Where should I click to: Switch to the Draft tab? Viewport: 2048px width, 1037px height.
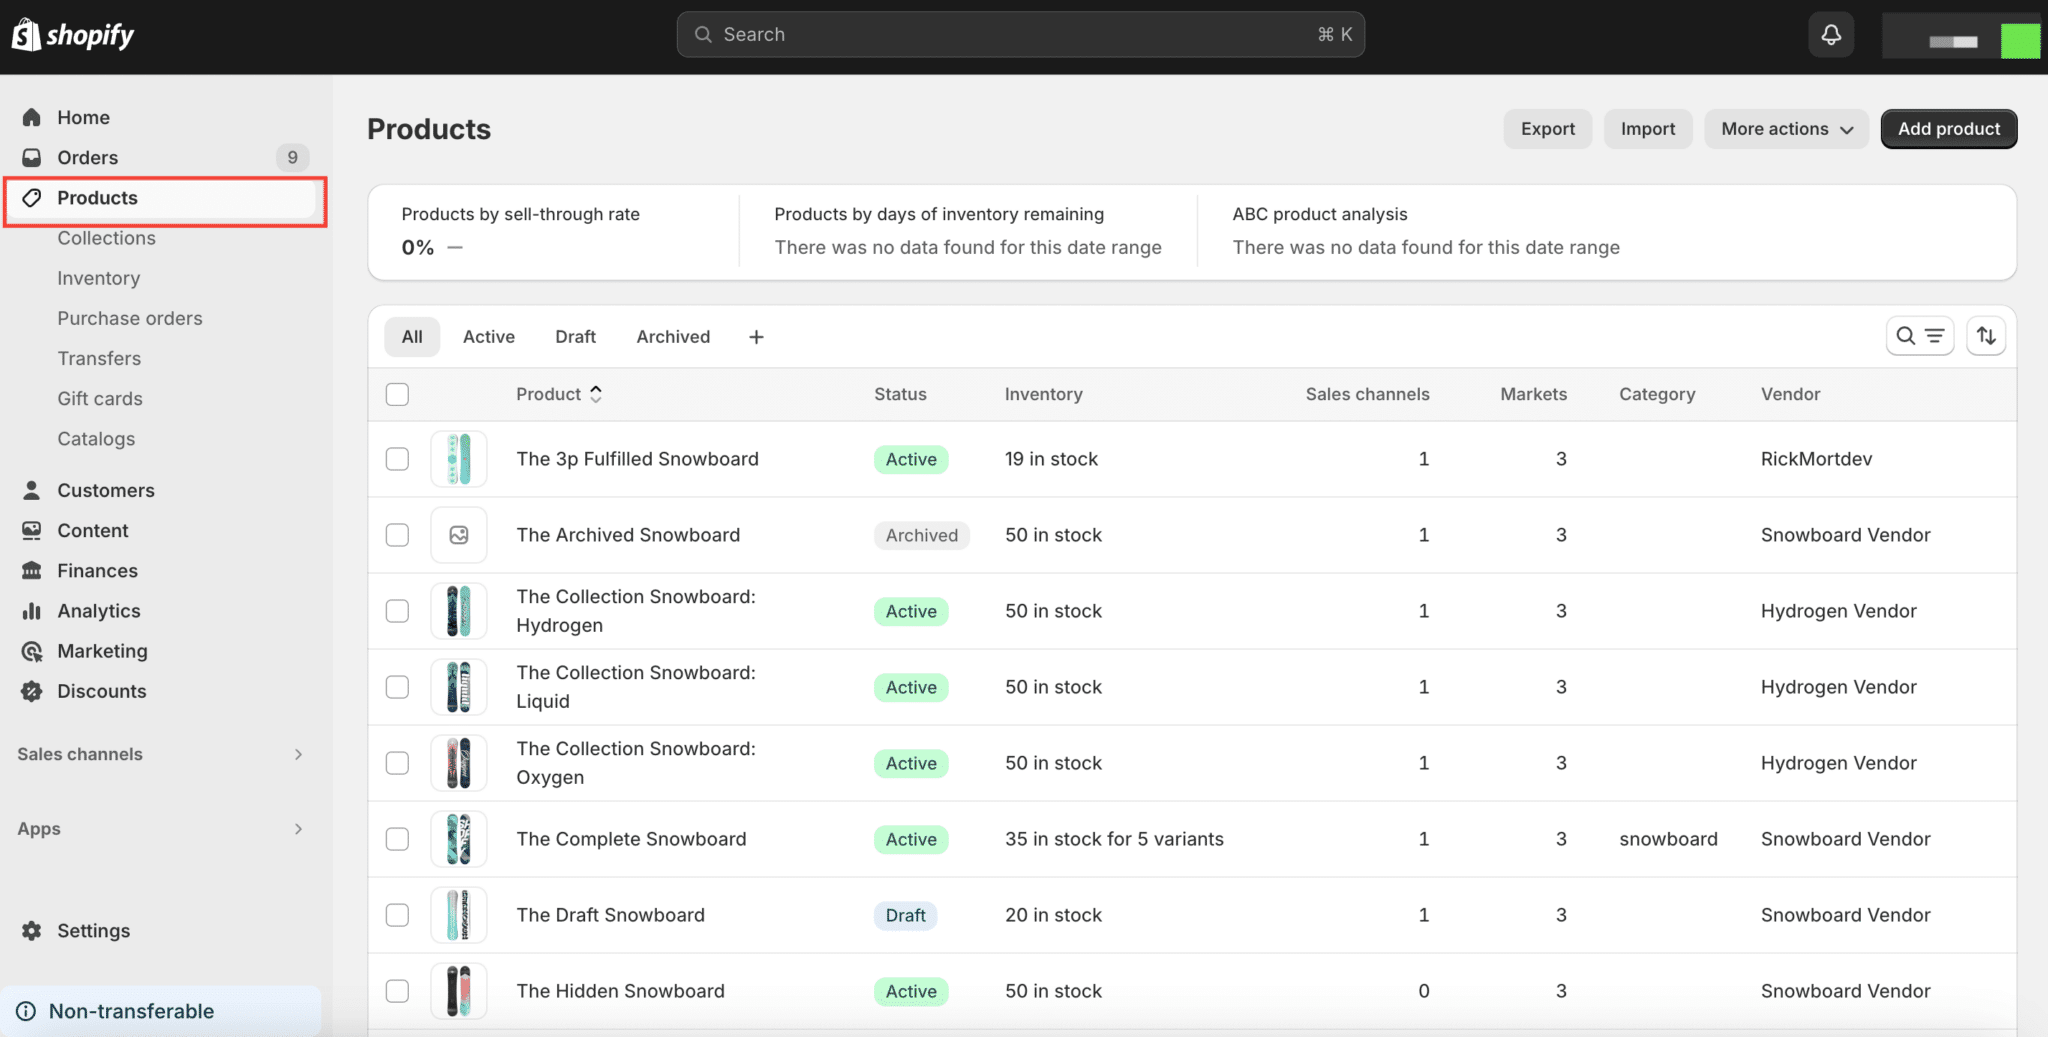point(575,337)
